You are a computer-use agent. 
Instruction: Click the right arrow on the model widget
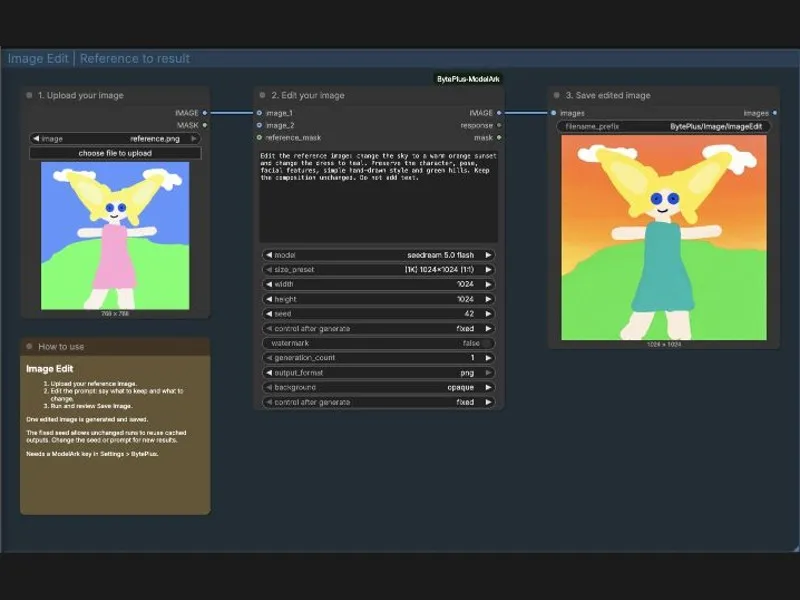(488, 255)
